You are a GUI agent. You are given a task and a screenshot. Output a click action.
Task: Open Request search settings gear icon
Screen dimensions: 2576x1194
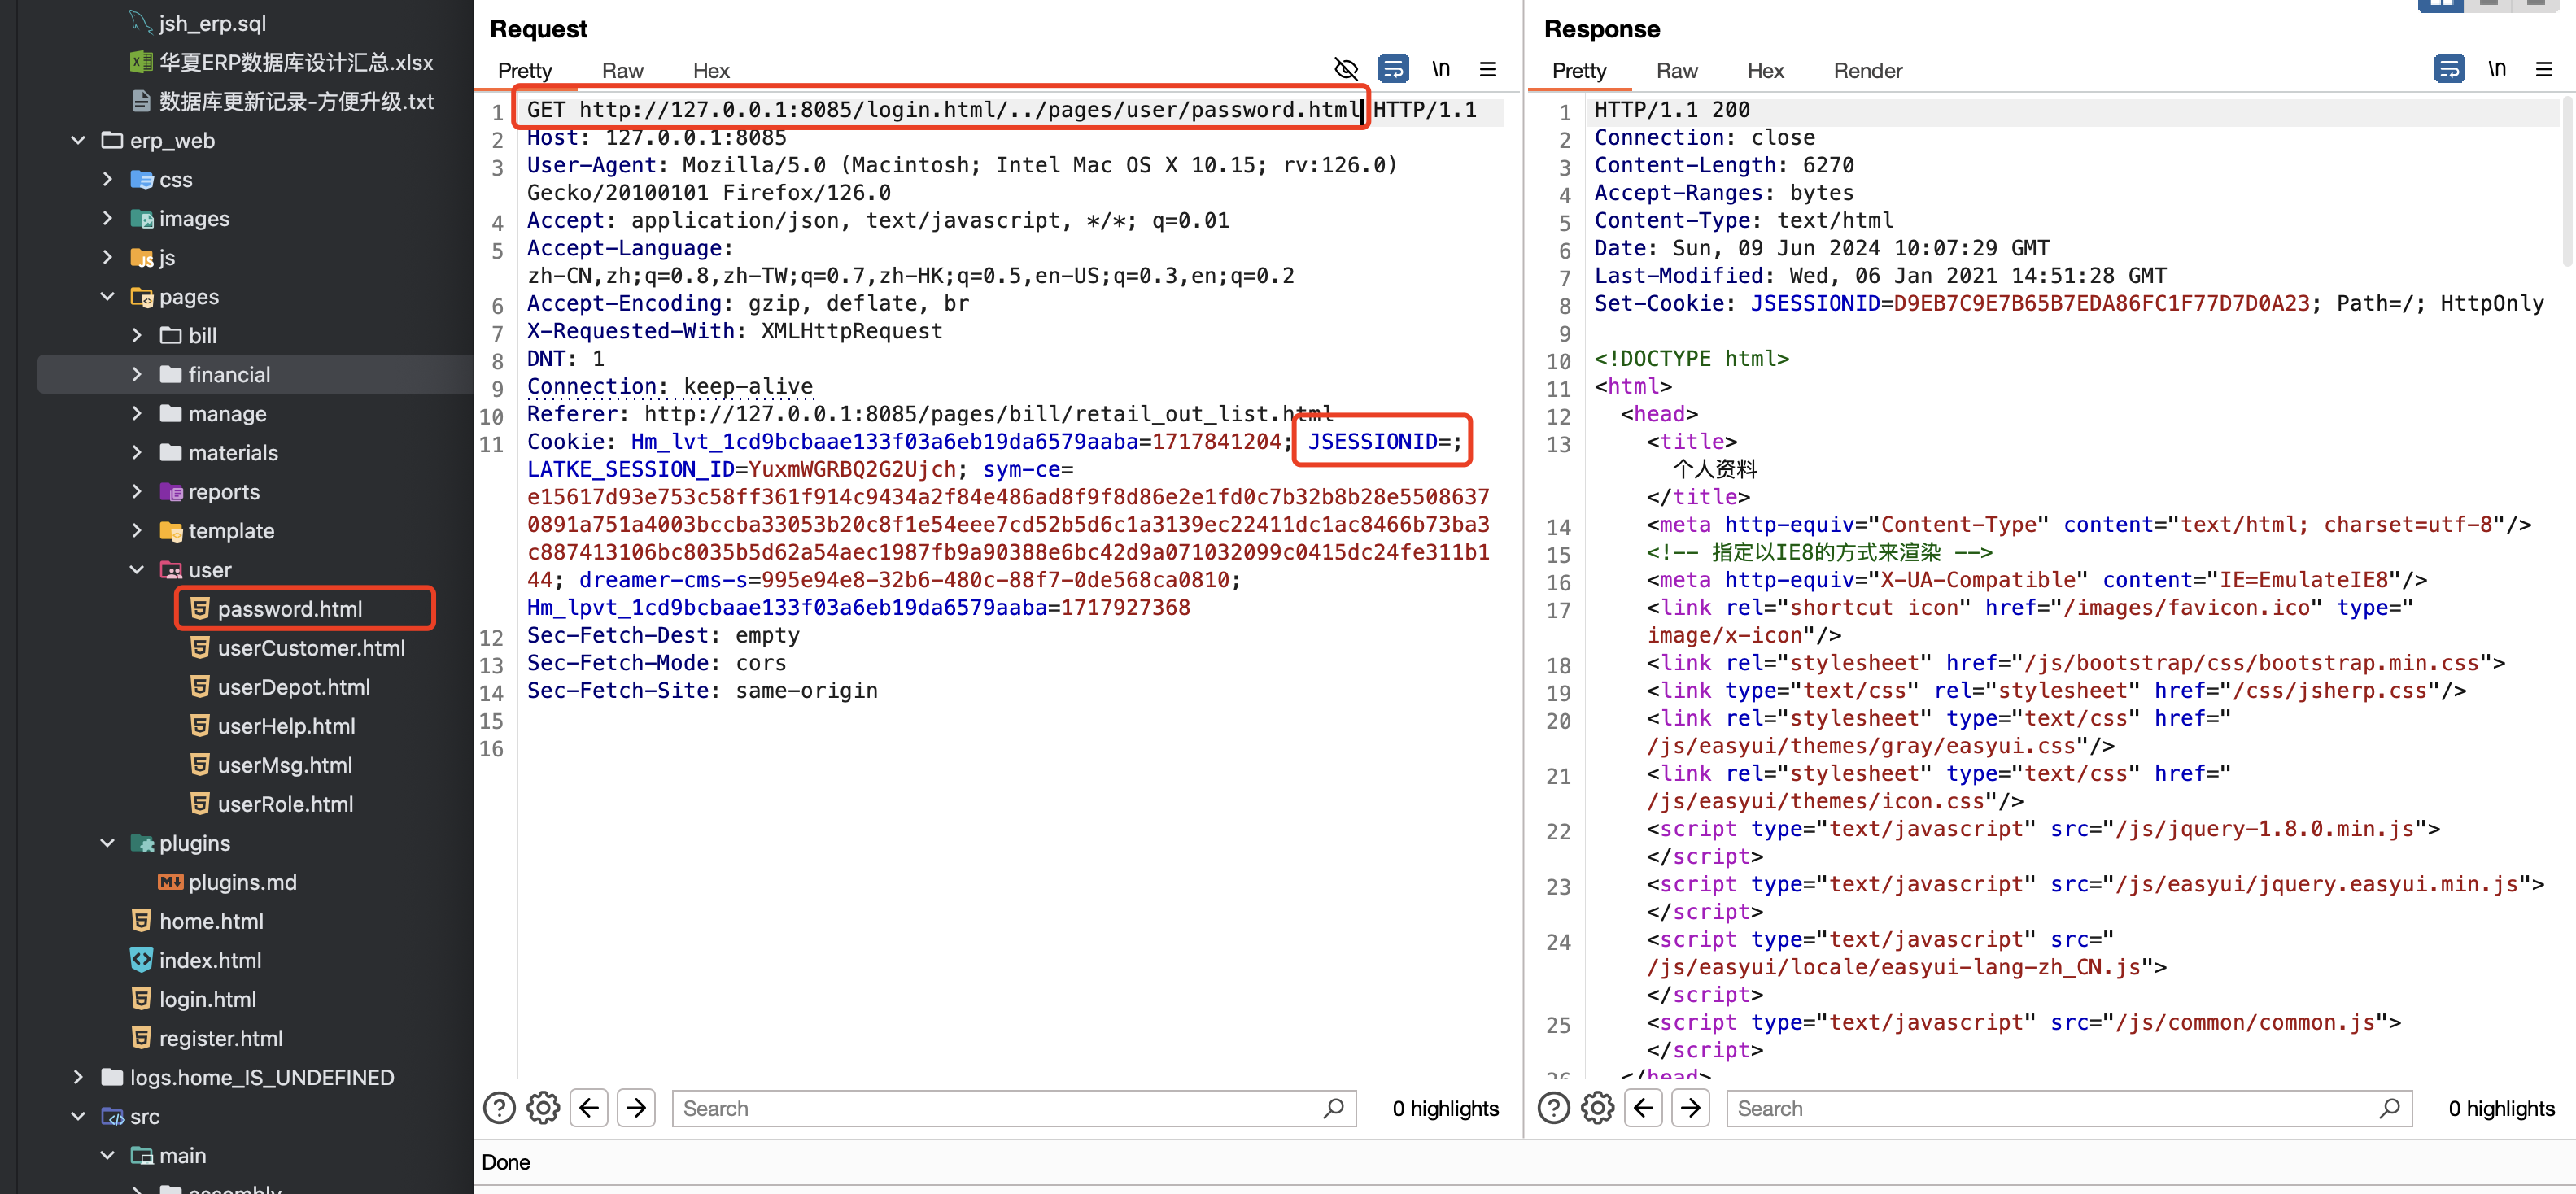tap(543, 1108)
